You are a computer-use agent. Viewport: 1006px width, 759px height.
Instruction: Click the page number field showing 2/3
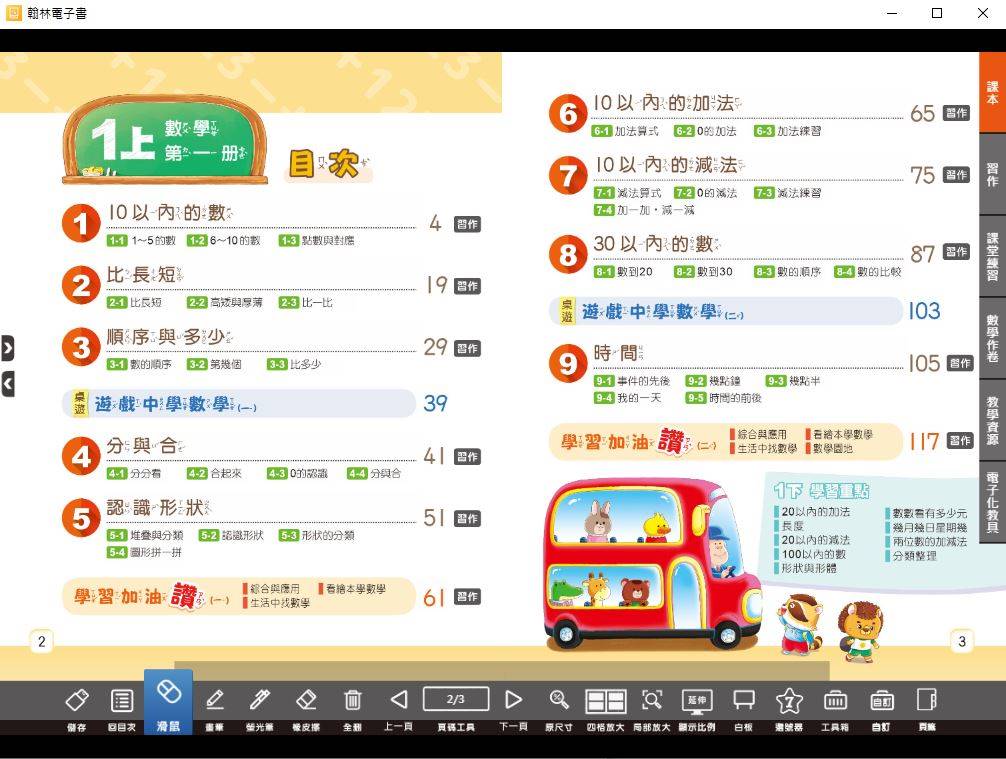click(456, 699)
